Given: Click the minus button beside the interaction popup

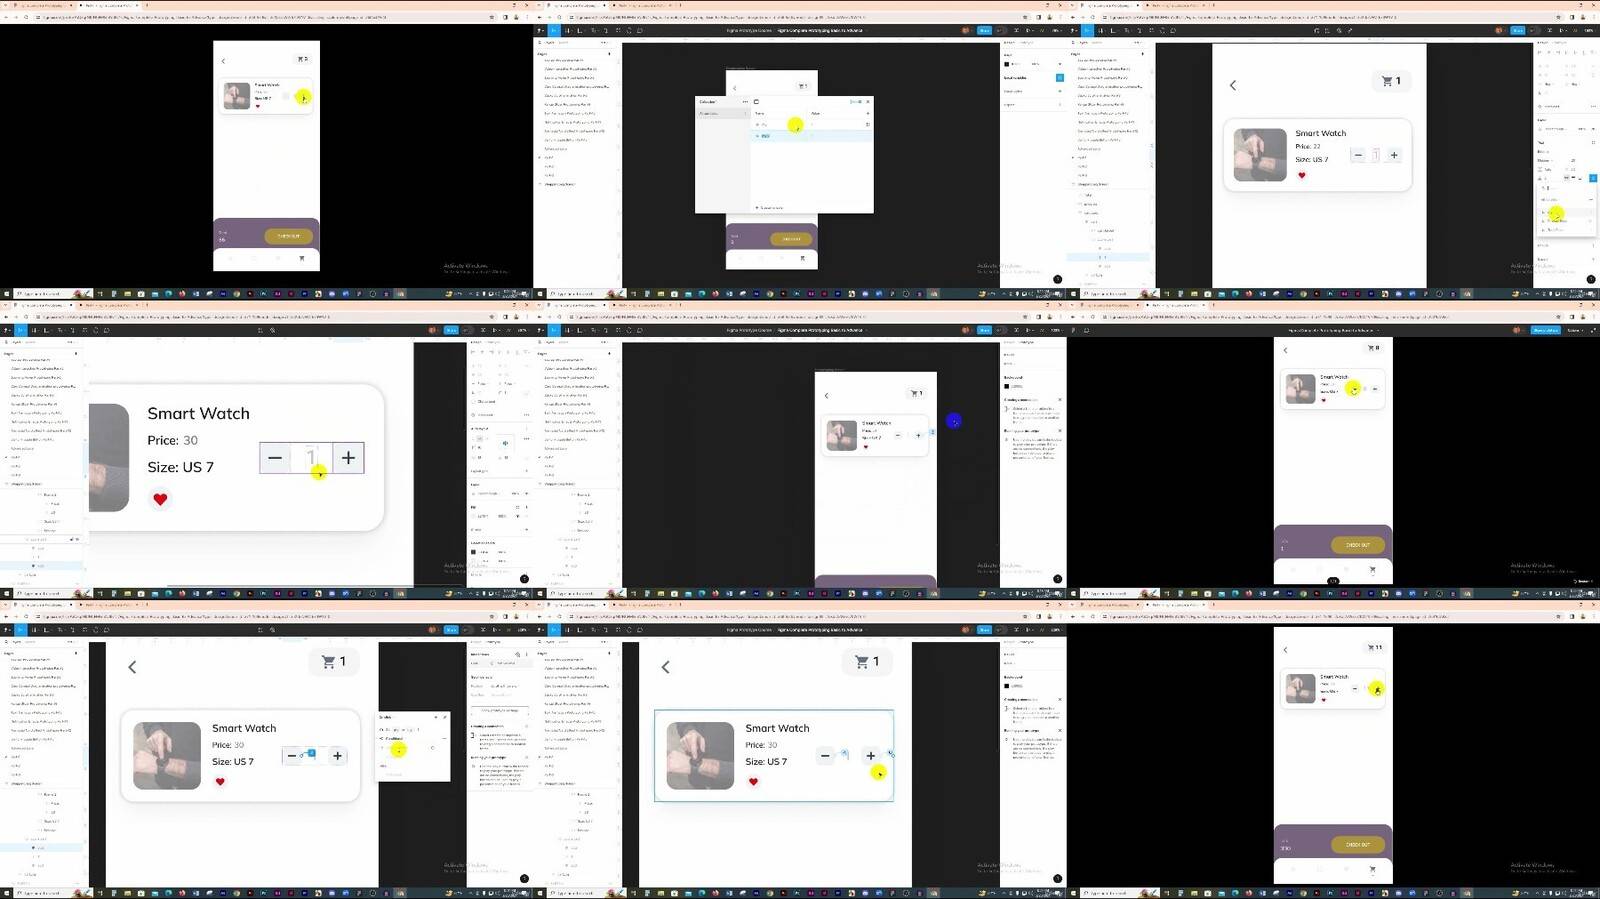Looking at the screenshot, I should pos(292,756).
